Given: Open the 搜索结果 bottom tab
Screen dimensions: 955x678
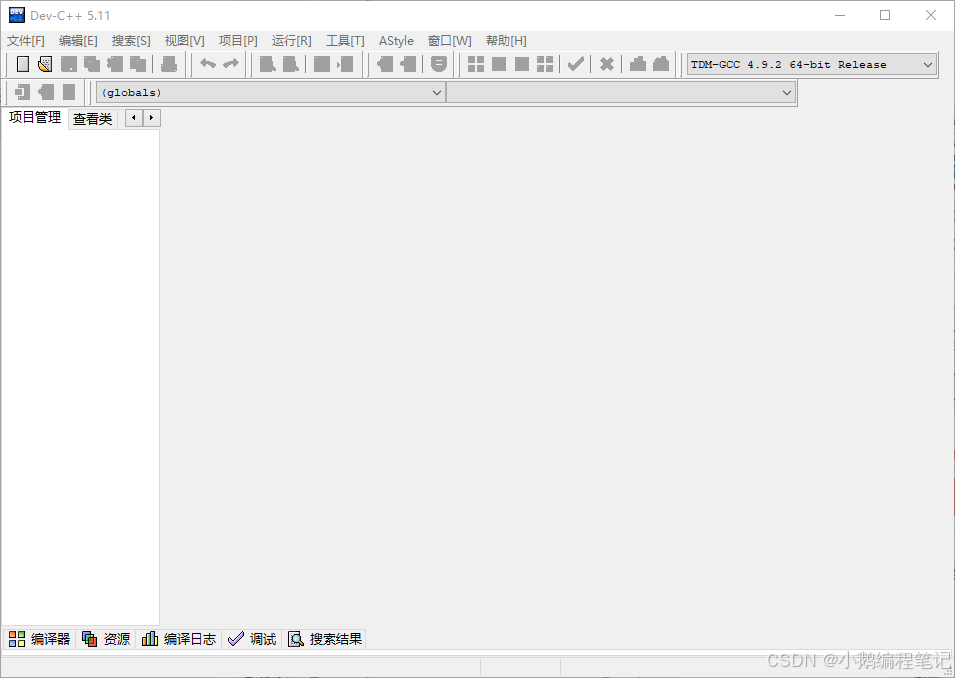Looking at the screenshot, I should (325, 639).
